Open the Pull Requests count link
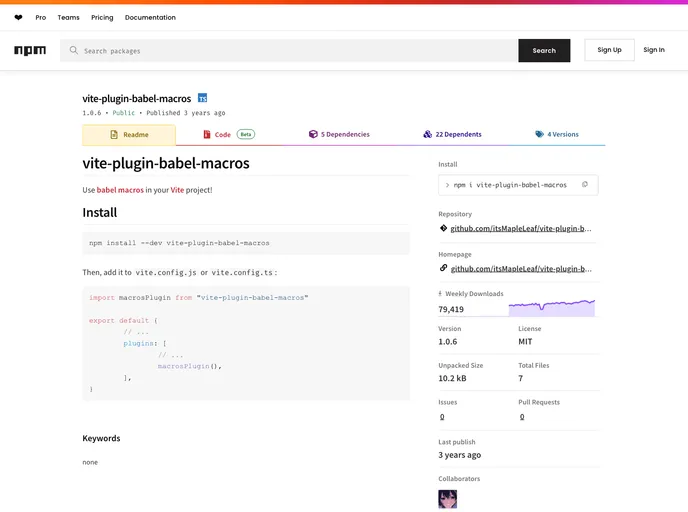Viewport: 688px width, 512px height. pos(522,417)
